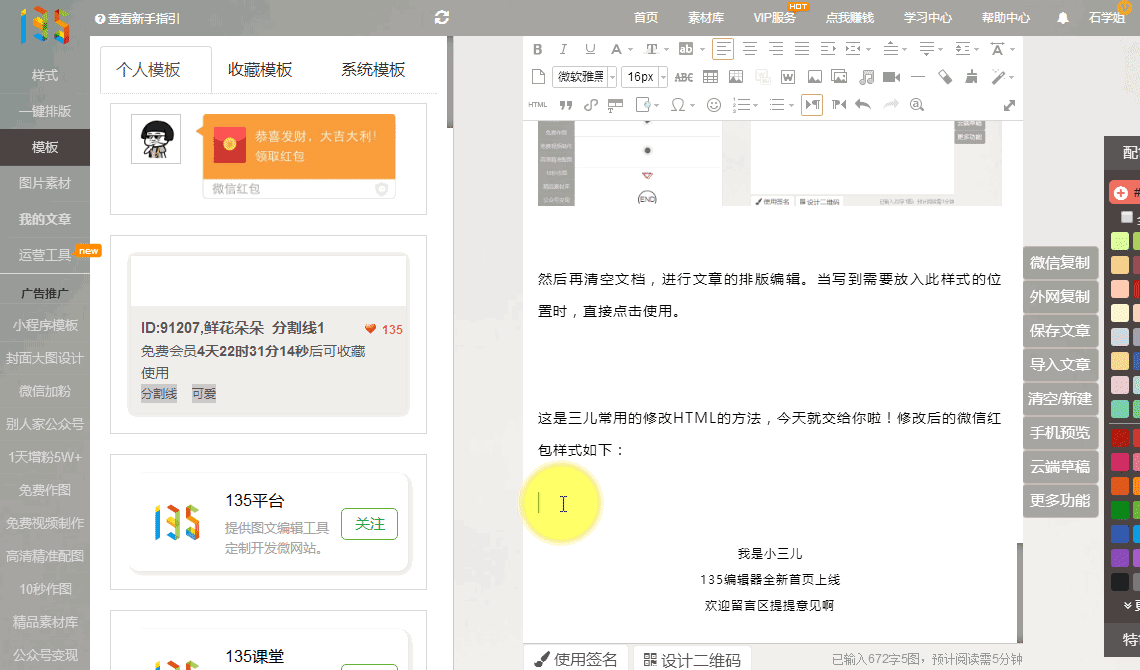Toggle left alignment button
The height and width of the screenshot is (670, 1140).
(x=722, y=49)
